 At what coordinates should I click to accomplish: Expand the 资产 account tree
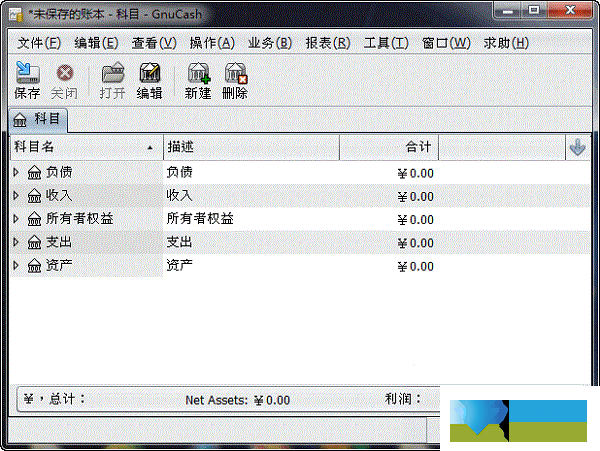click(x=16, y=265)
